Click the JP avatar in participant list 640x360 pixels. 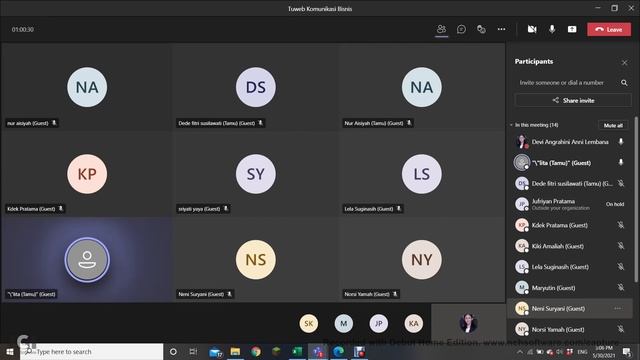coord(522,204)
